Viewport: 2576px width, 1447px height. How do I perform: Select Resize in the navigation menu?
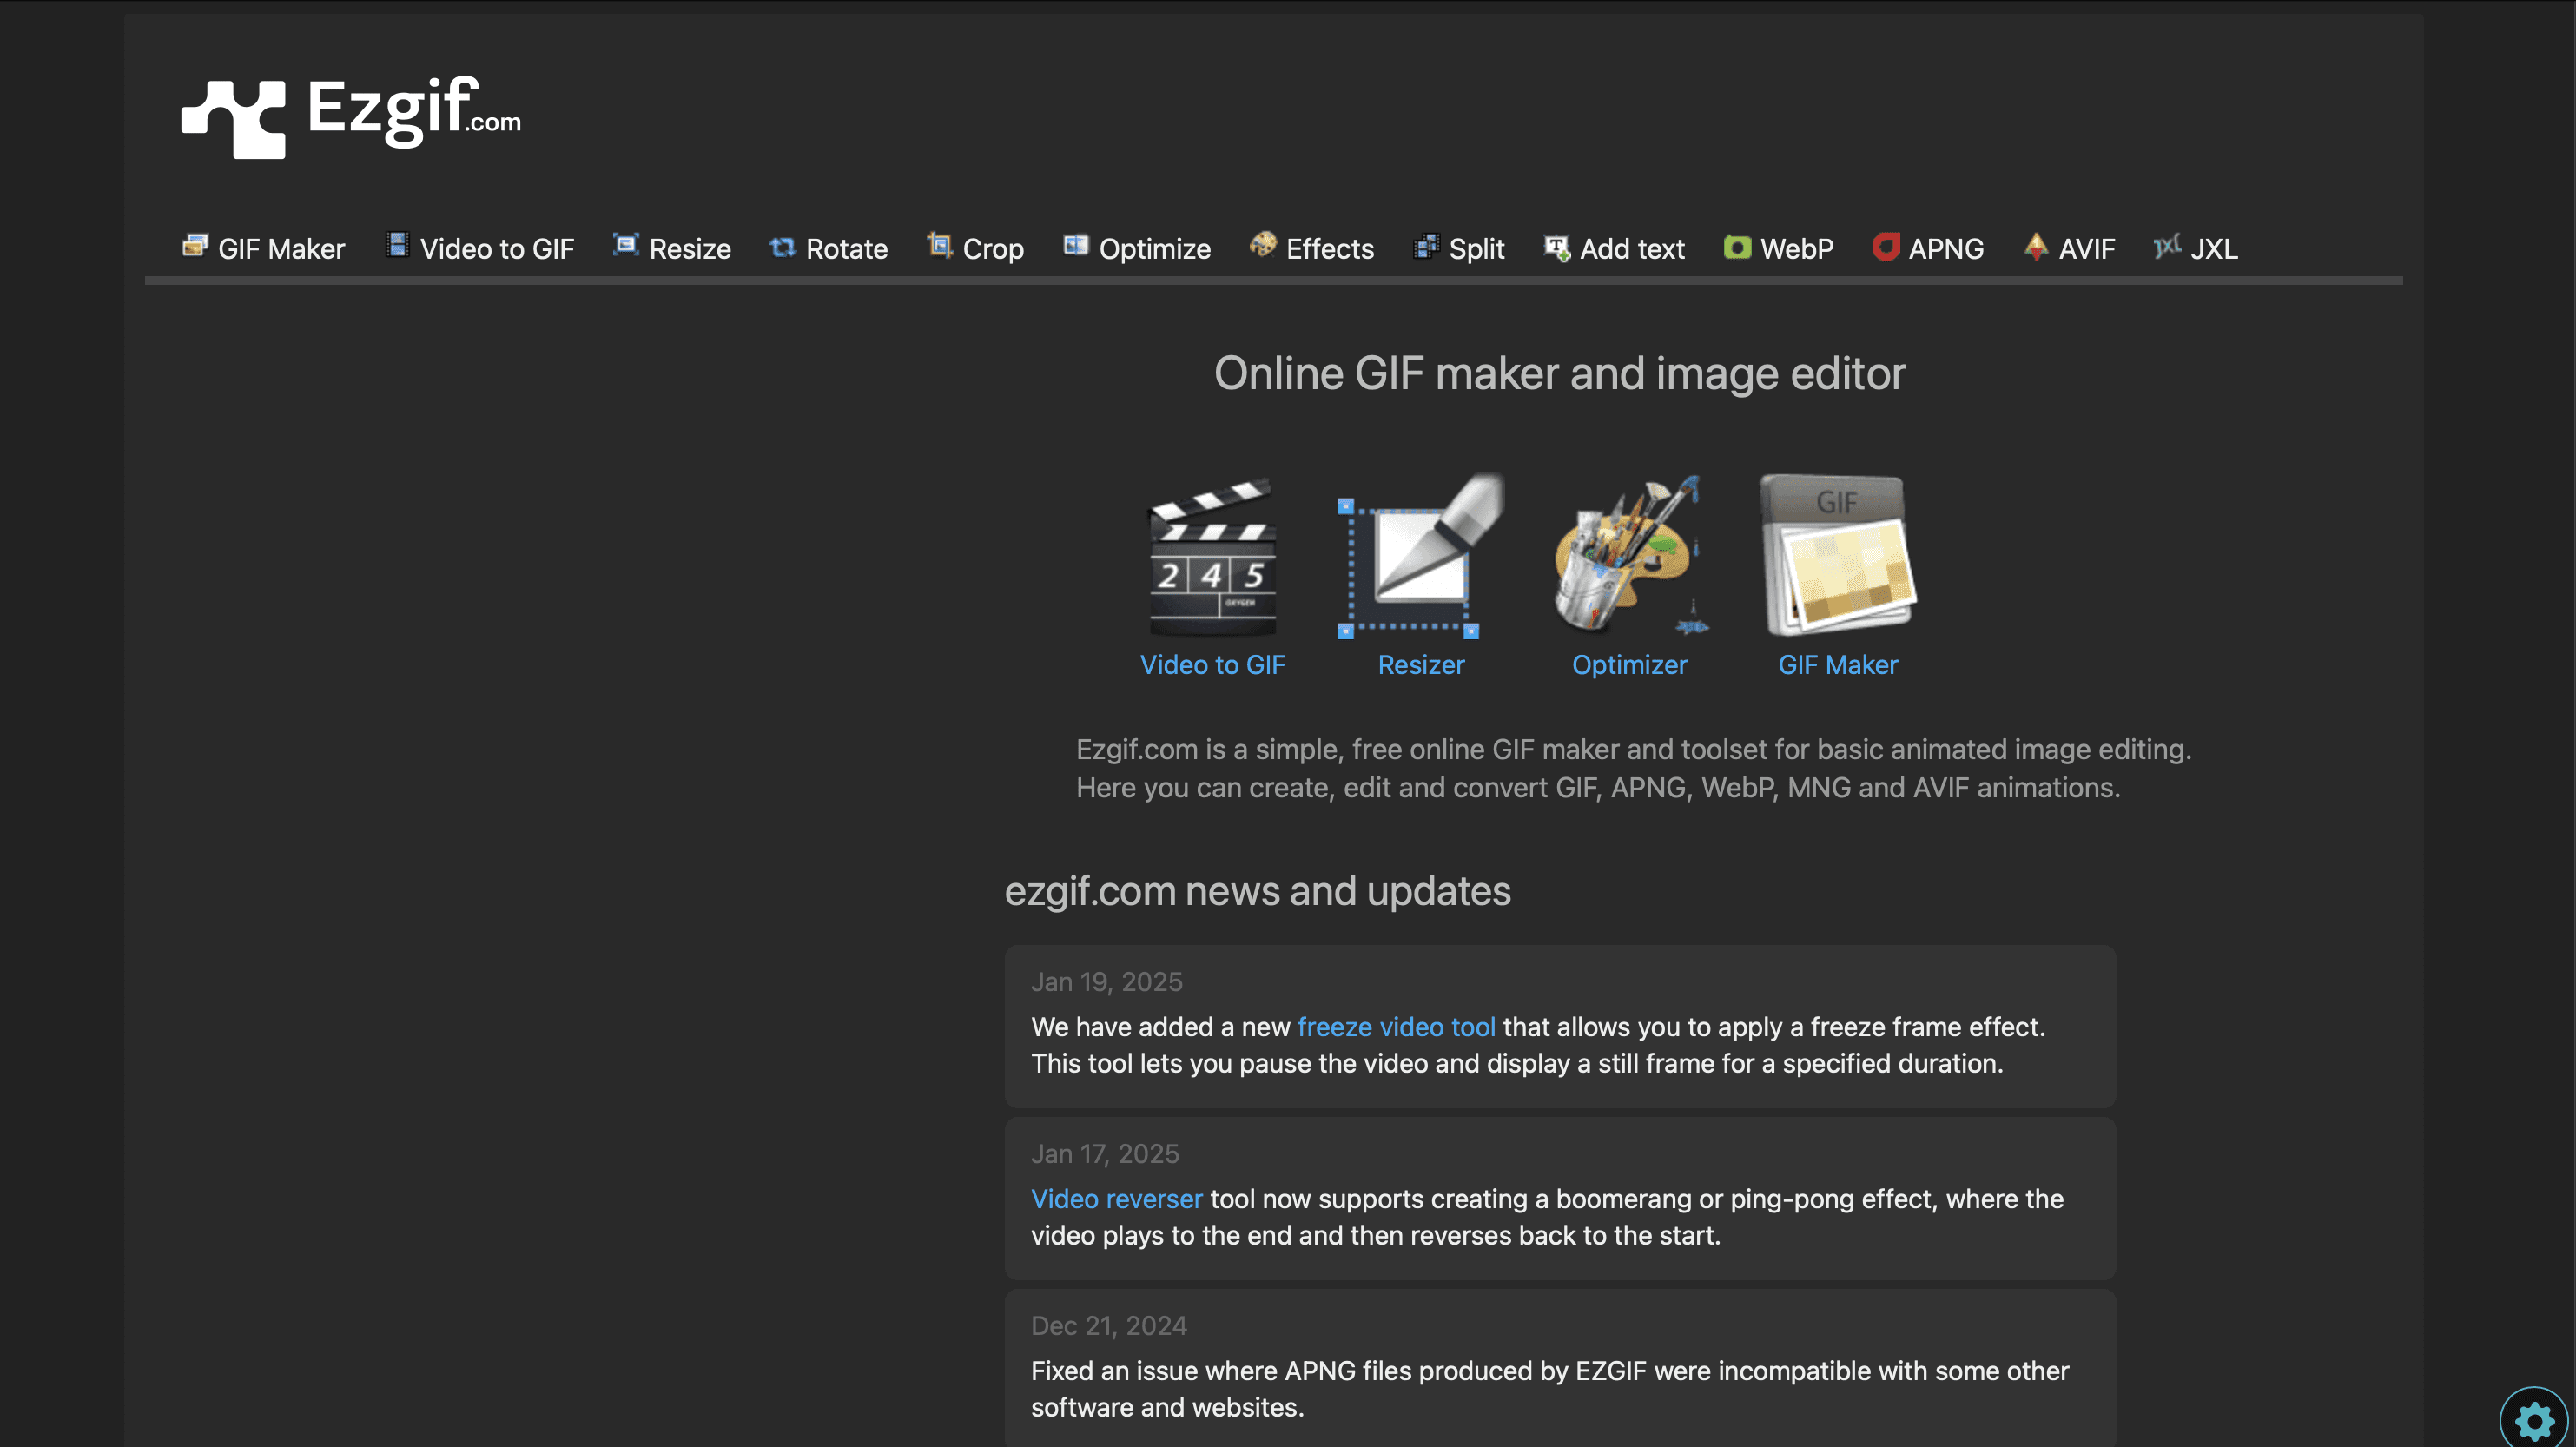[x=672, y=248]
